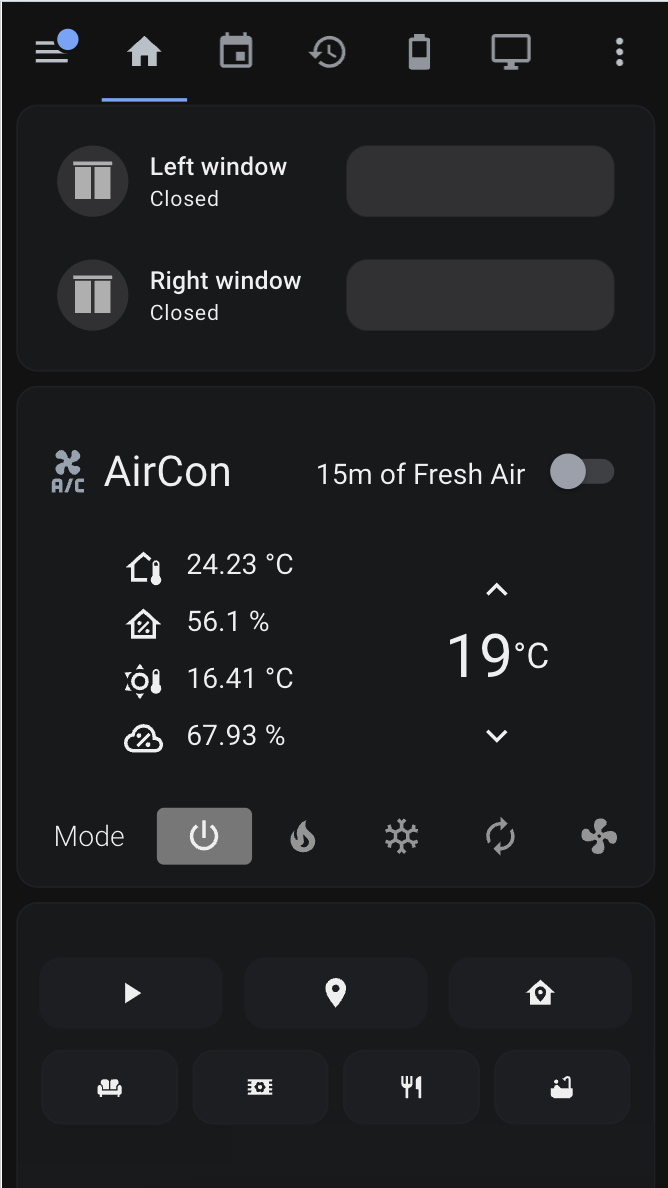
Task: Increase AirCon target temperature with up chevron
Action: 496,590
